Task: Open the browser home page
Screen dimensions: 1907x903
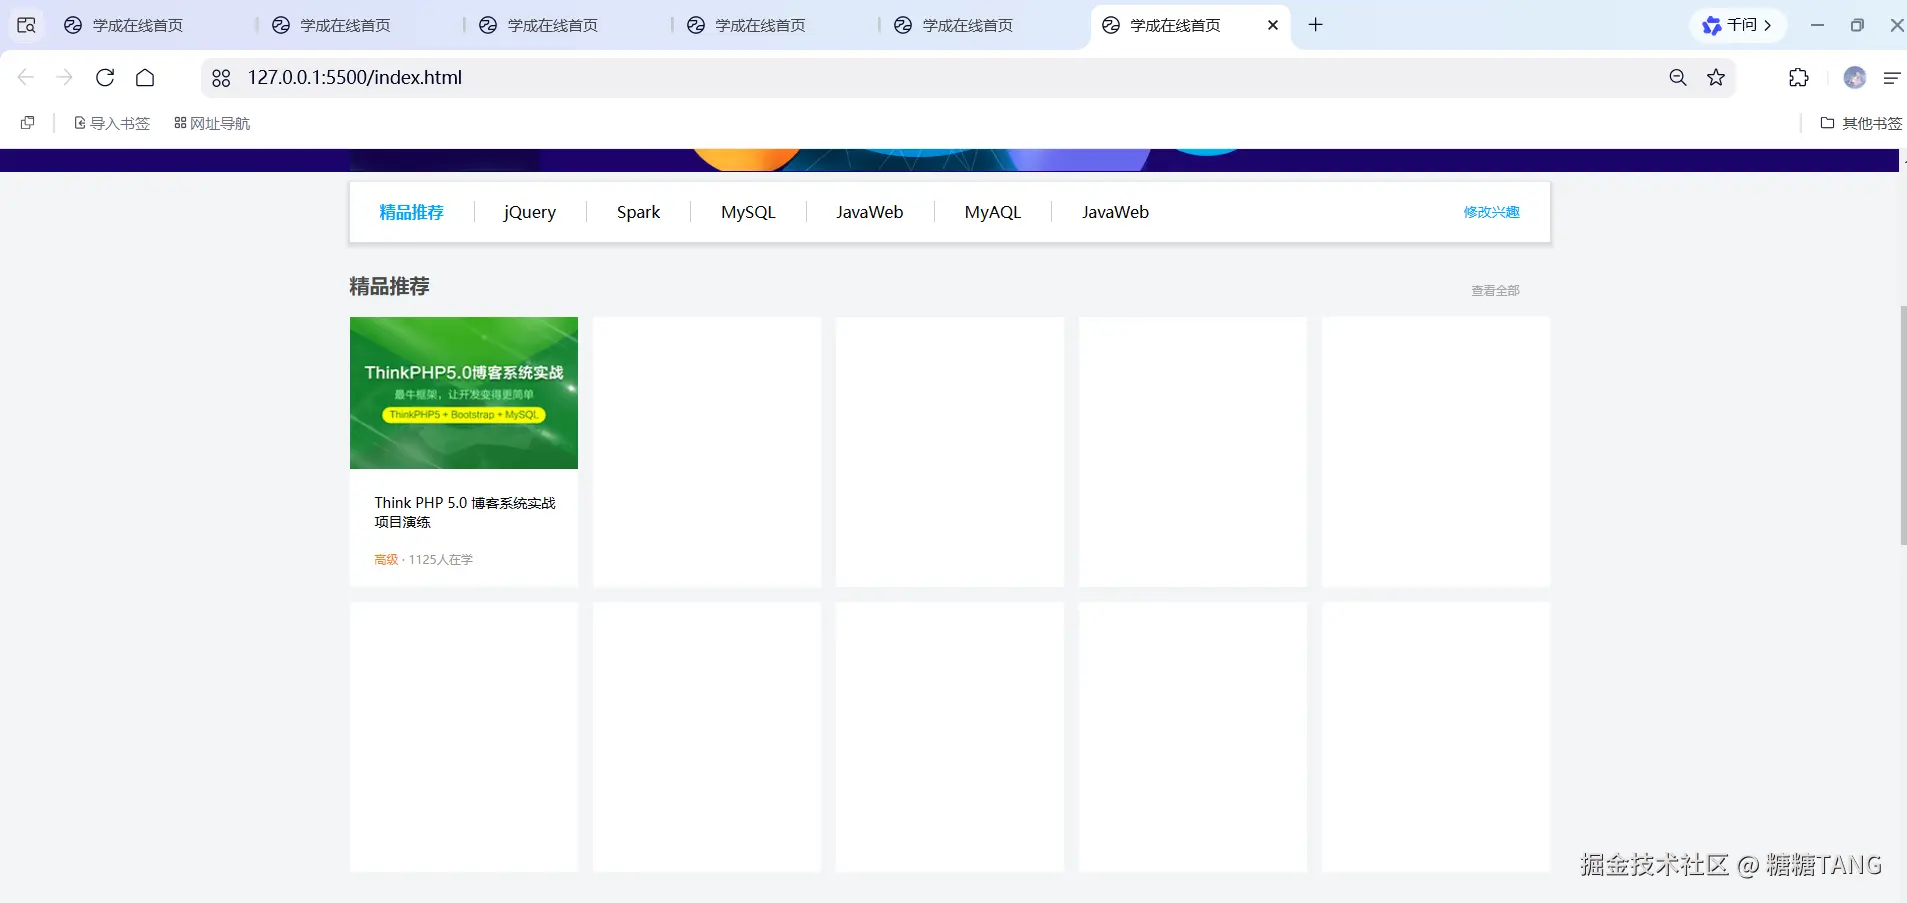Action: [x=145, y=78]
